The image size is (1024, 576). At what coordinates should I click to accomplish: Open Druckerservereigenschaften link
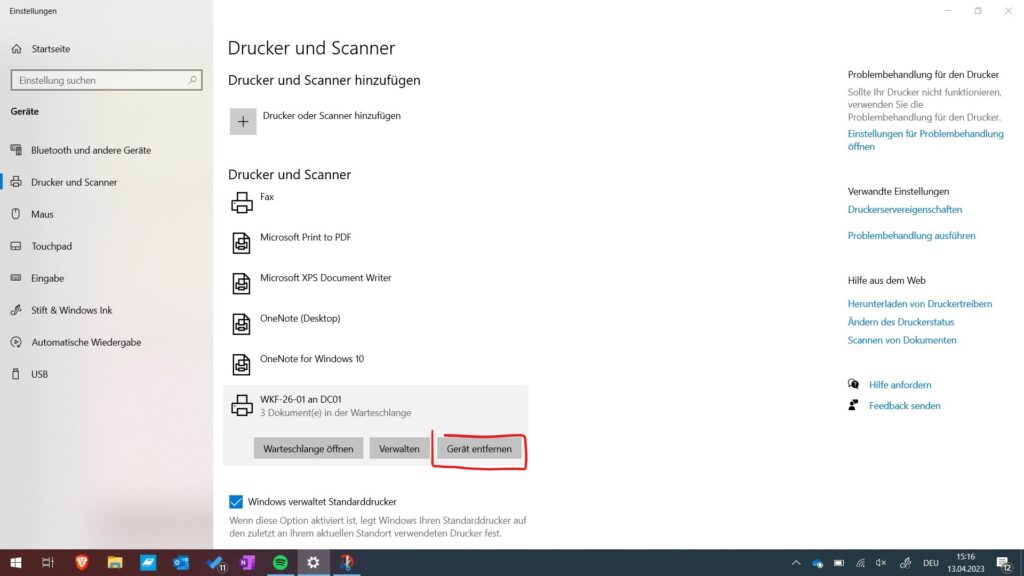[x=904, y=210]
